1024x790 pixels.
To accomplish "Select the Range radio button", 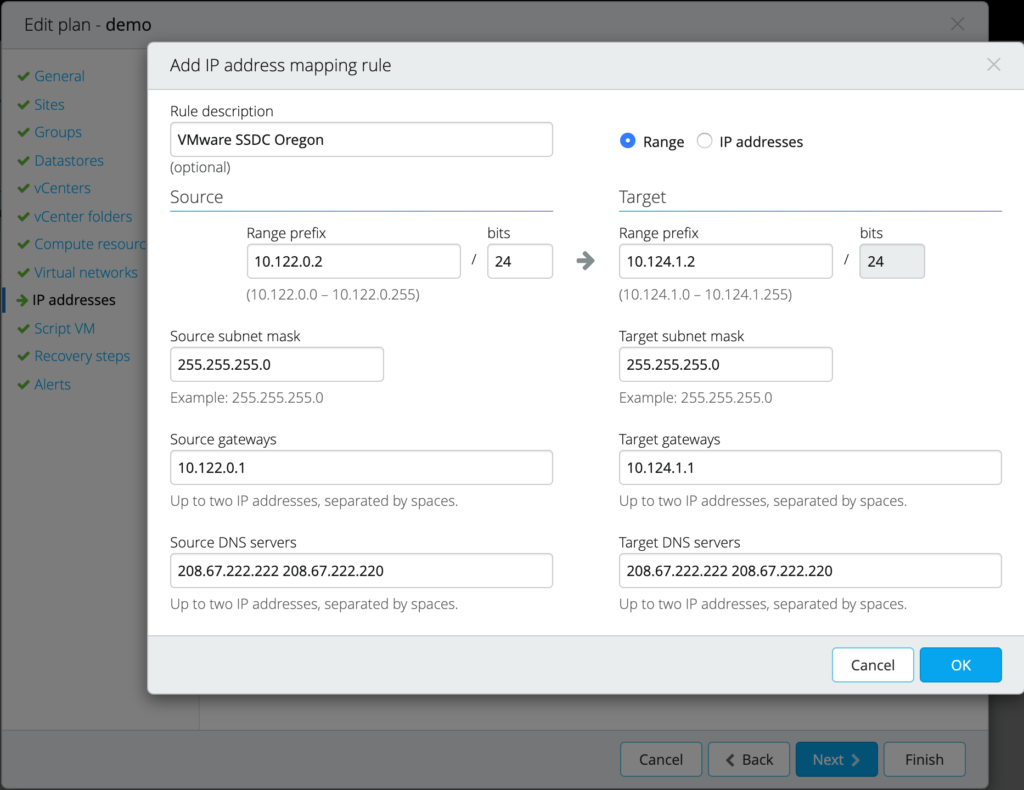I will pyautogui.click(x=627, y=141).
